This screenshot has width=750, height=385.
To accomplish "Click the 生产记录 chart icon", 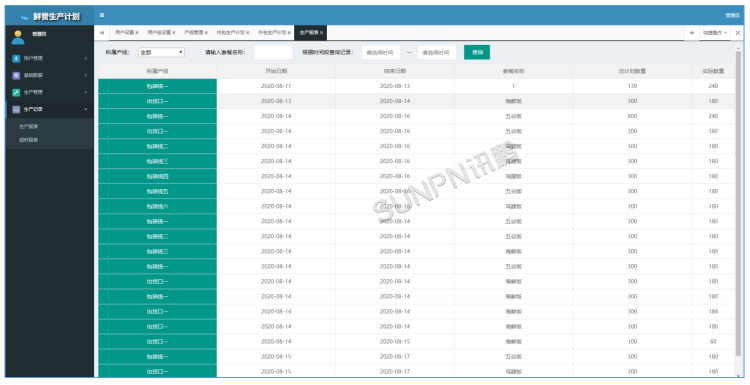I will tap(16, 110).
